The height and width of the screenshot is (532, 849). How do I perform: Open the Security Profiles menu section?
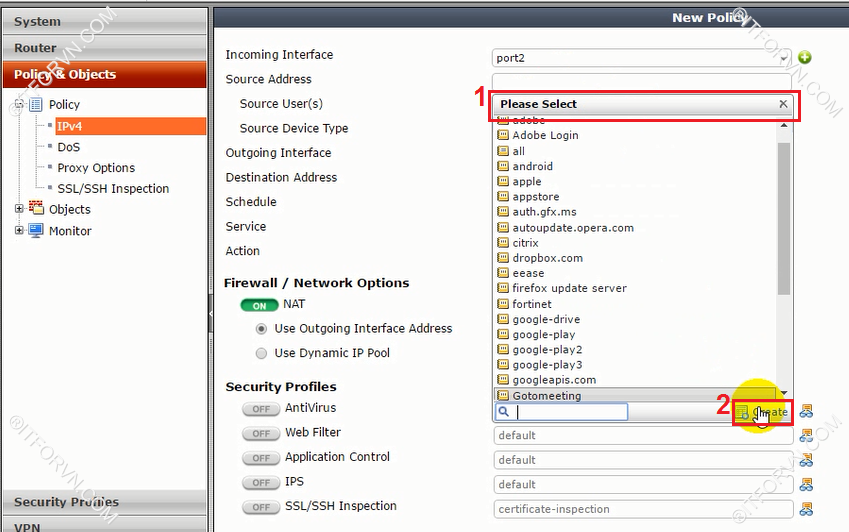coord(105,502)
